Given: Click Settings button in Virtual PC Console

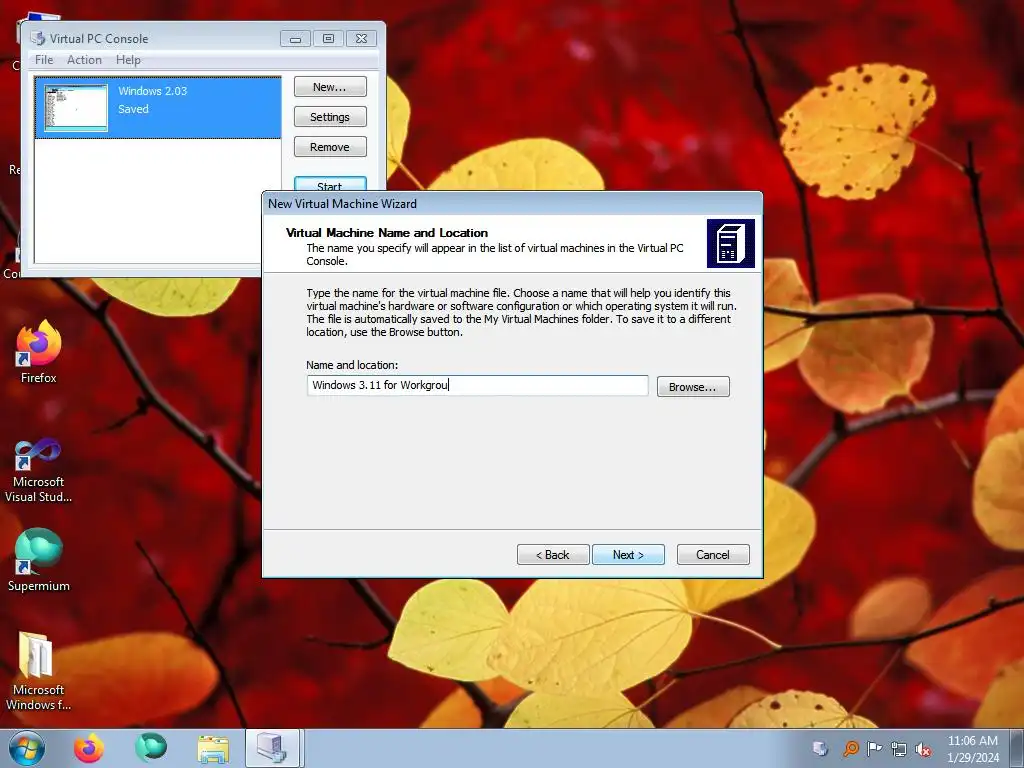Looking at the screenshot, I should click(330, 117).
